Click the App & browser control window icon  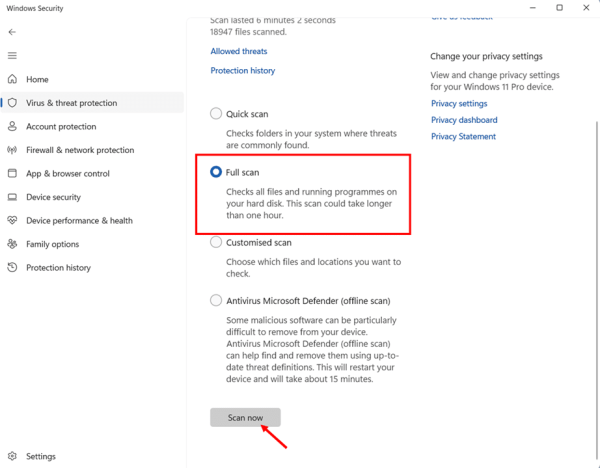(12, 173)
